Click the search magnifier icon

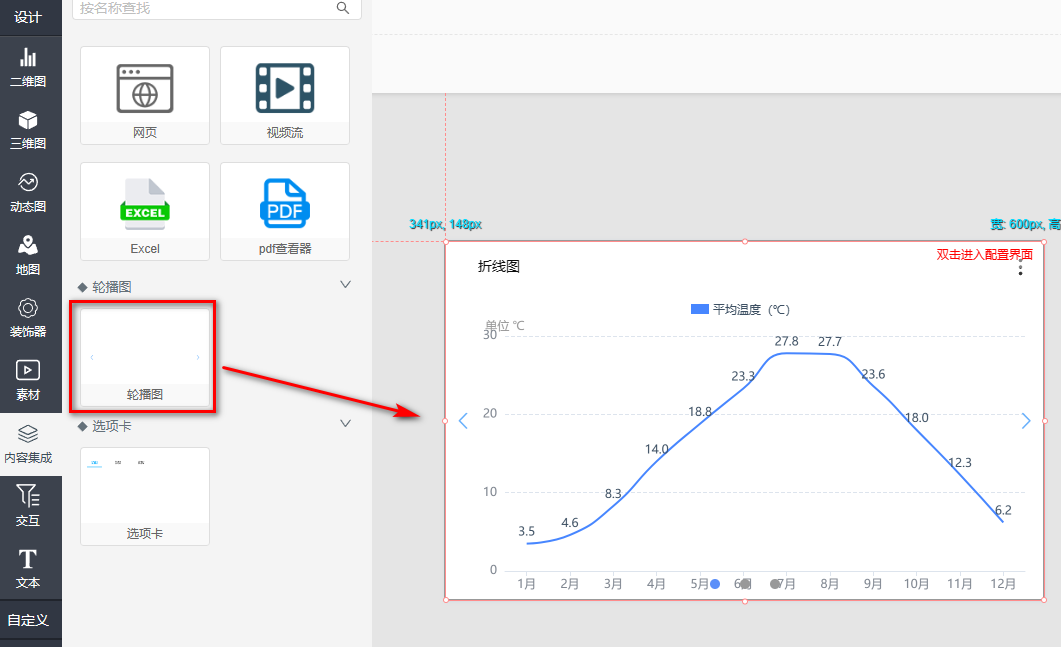(343, 8)
